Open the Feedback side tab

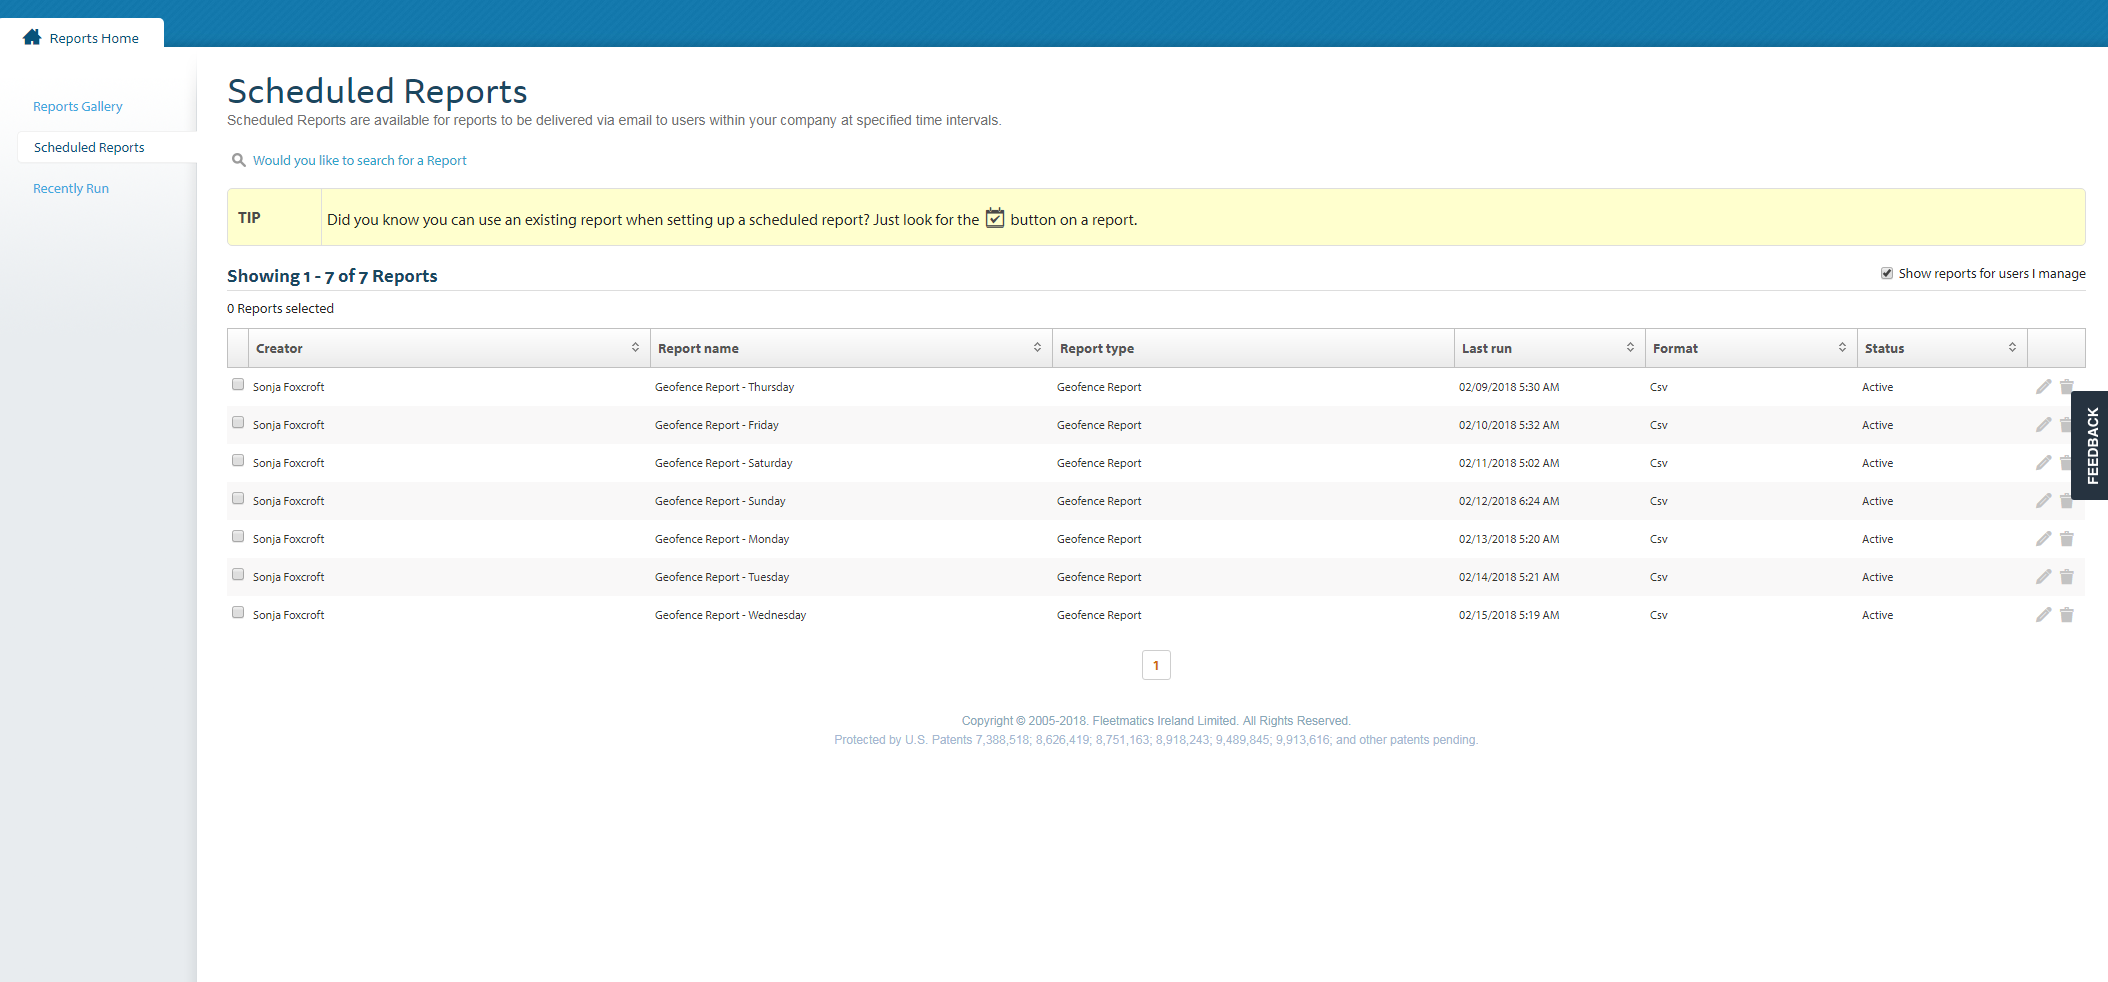coord(2091,445)
